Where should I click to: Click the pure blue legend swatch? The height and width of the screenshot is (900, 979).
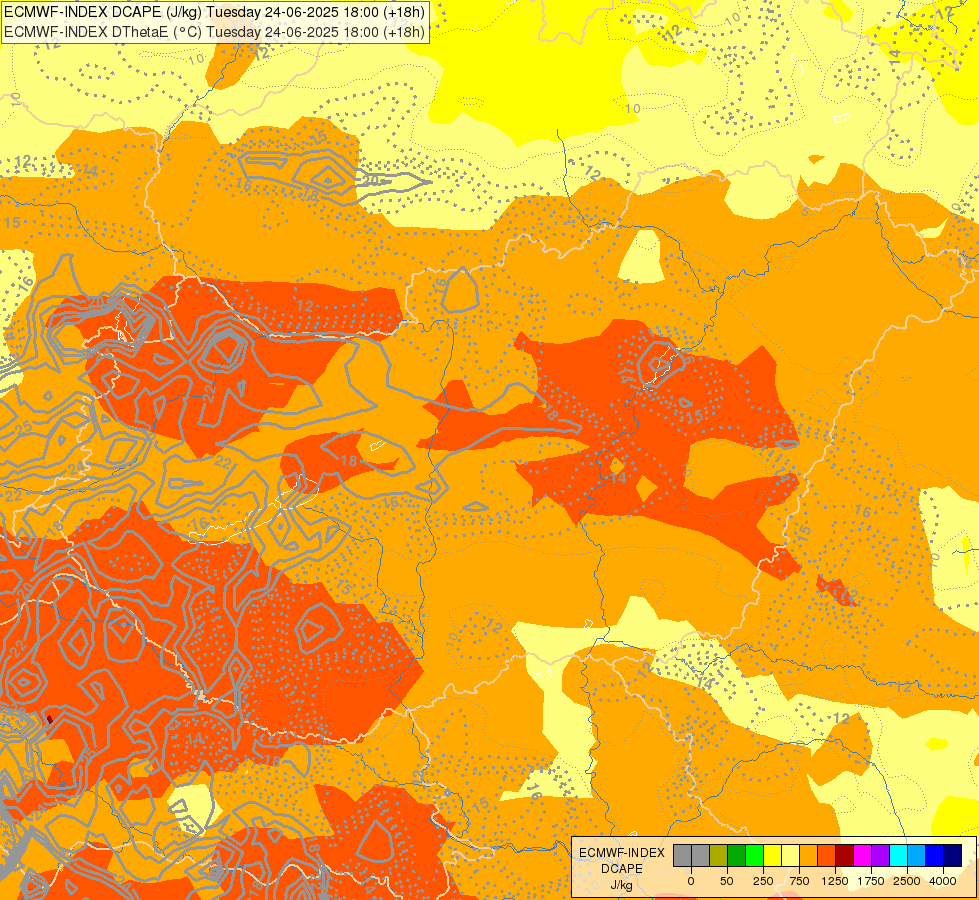934,855
